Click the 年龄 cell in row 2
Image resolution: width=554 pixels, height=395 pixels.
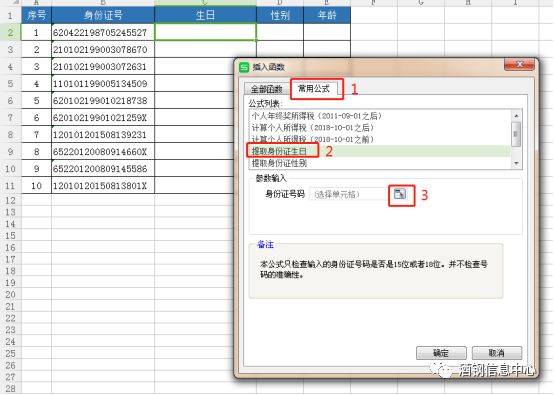tap(327, 32)
